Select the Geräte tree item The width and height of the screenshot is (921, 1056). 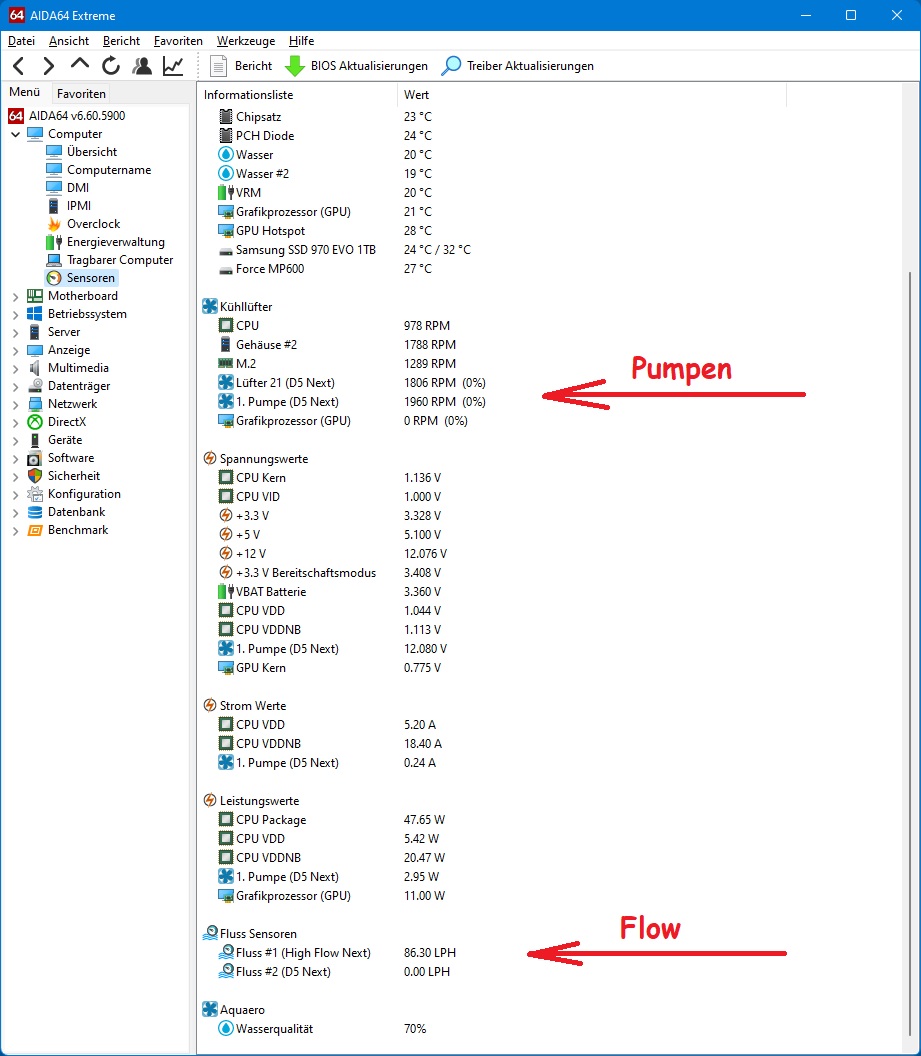(65, 440)
